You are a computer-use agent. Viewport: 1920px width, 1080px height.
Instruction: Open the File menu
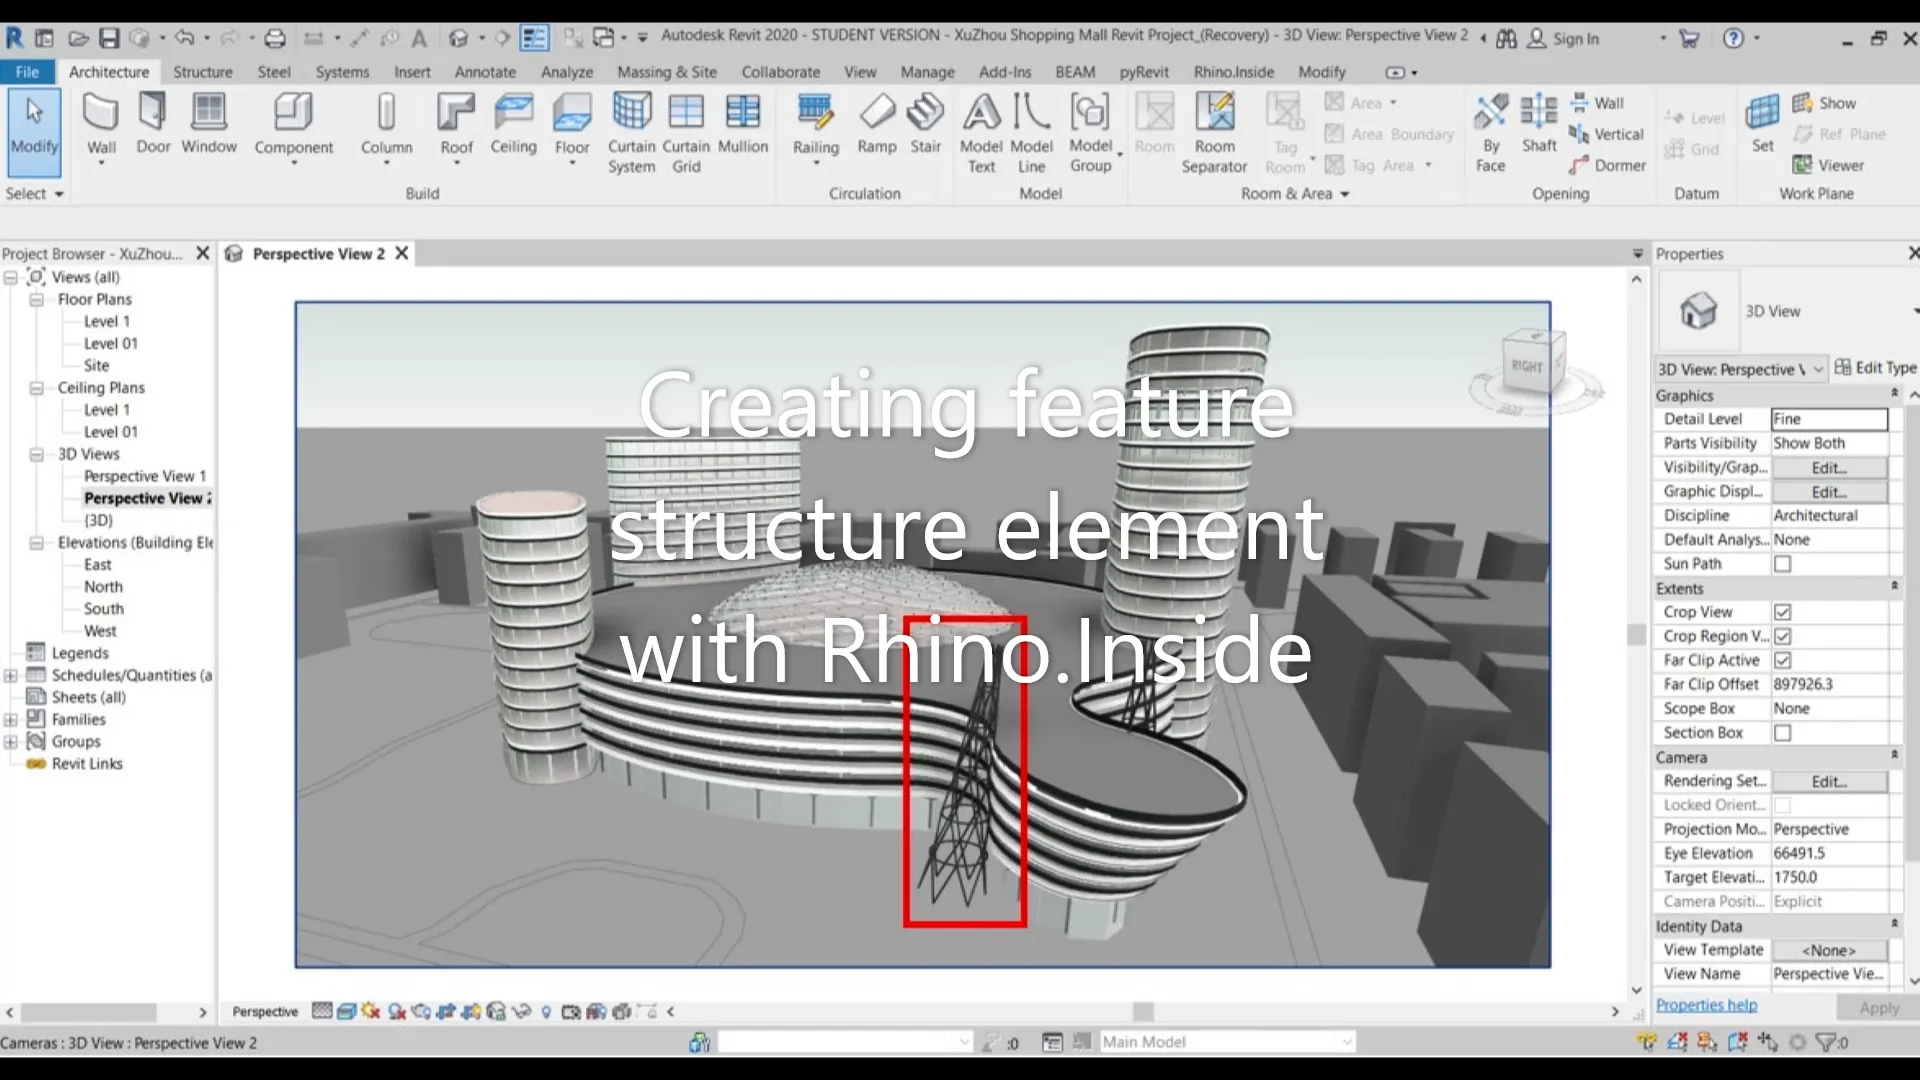pyautogui.click(x=28, y=72)
